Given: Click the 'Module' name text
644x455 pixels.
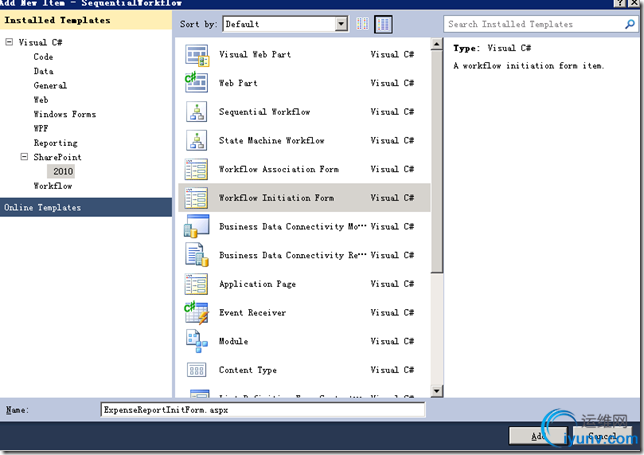Looking at the screenshot, I should [x=233, y=342].
